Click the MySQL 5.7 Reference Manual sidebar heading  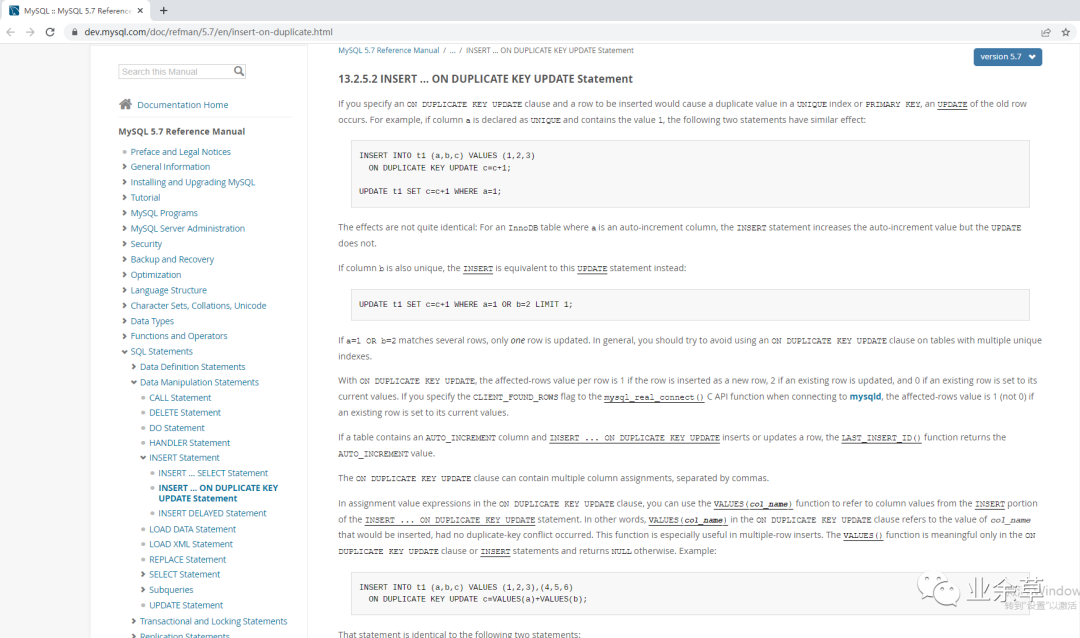coord(182,131)
